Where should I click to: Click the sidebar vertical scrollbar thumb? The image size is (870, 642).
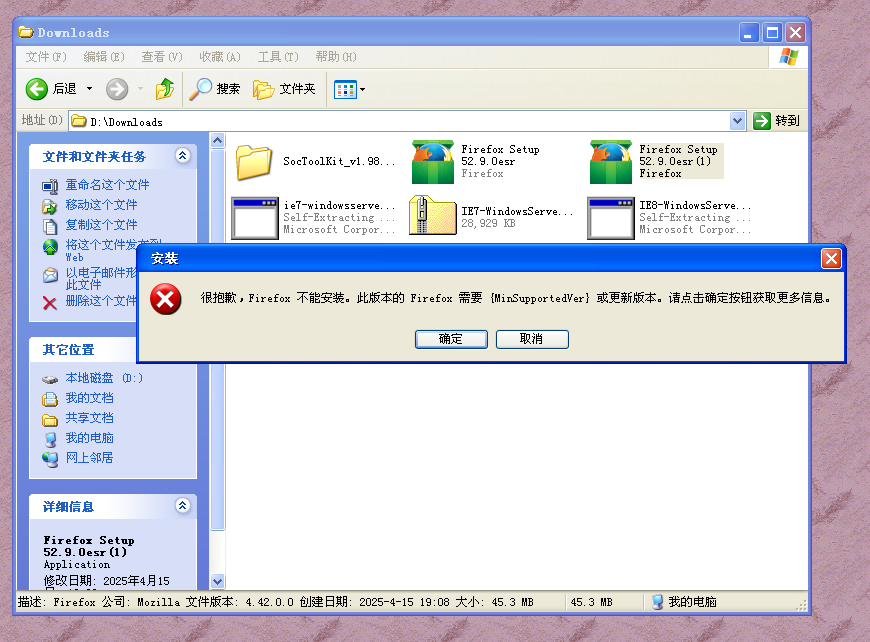[218, 340]
